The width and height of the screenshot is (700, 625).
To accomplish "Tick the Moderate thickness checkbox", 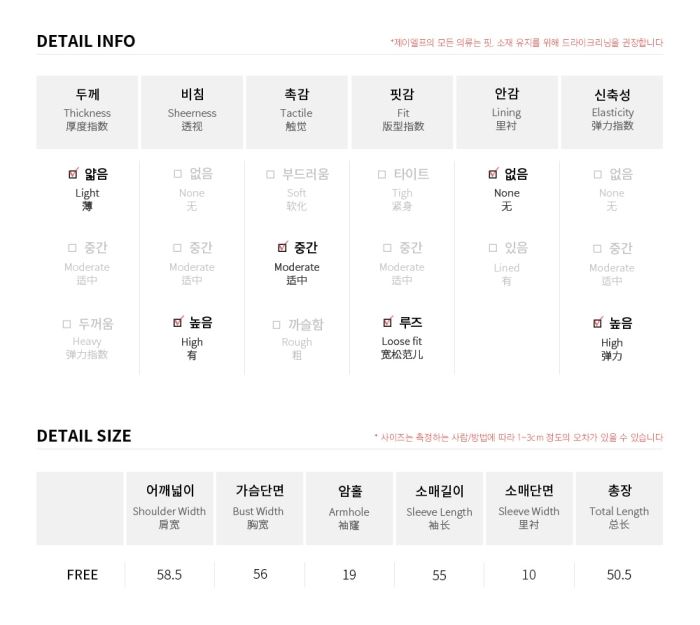I will (72, 248).
